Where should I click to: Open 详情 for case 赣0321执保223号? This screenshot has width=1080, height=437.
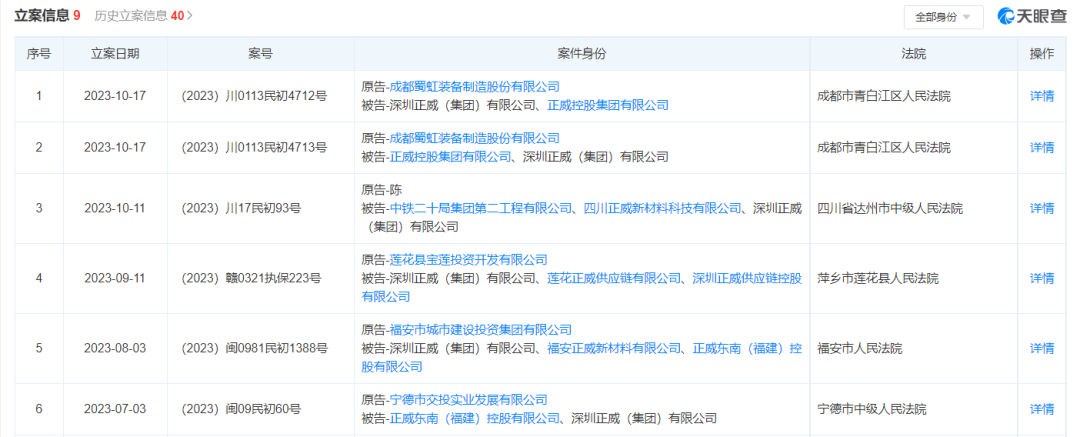(1041, 278)
